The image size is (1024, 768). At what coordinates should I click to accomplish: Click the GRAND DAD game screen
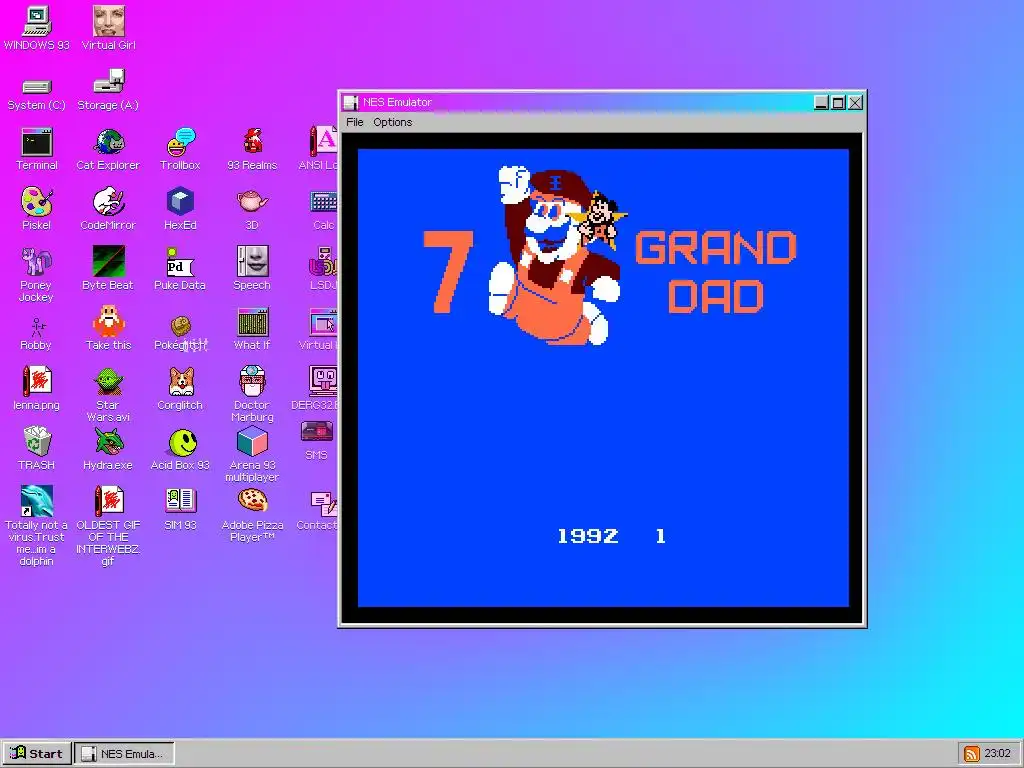(603, 377)
